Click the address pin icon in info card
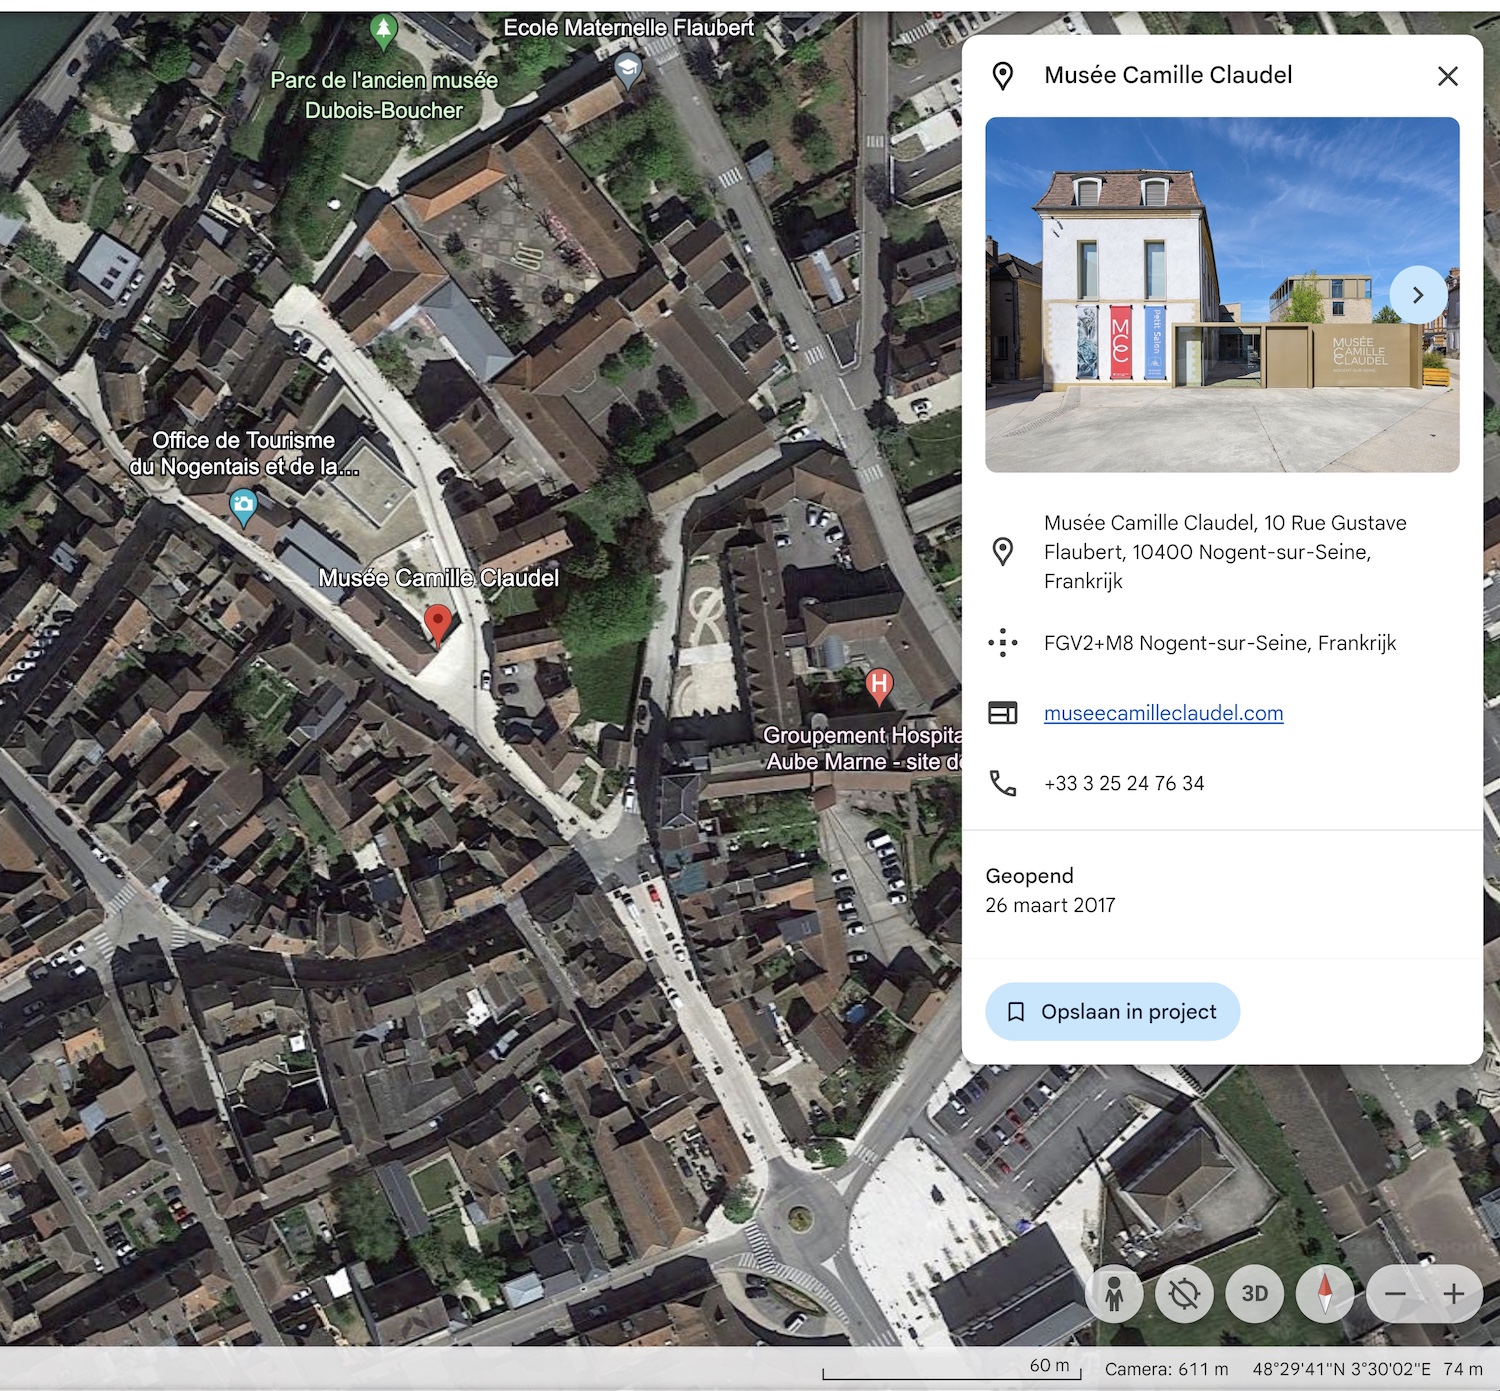The height and width of the screenshot is (1391, 1500). (1003, 552)
